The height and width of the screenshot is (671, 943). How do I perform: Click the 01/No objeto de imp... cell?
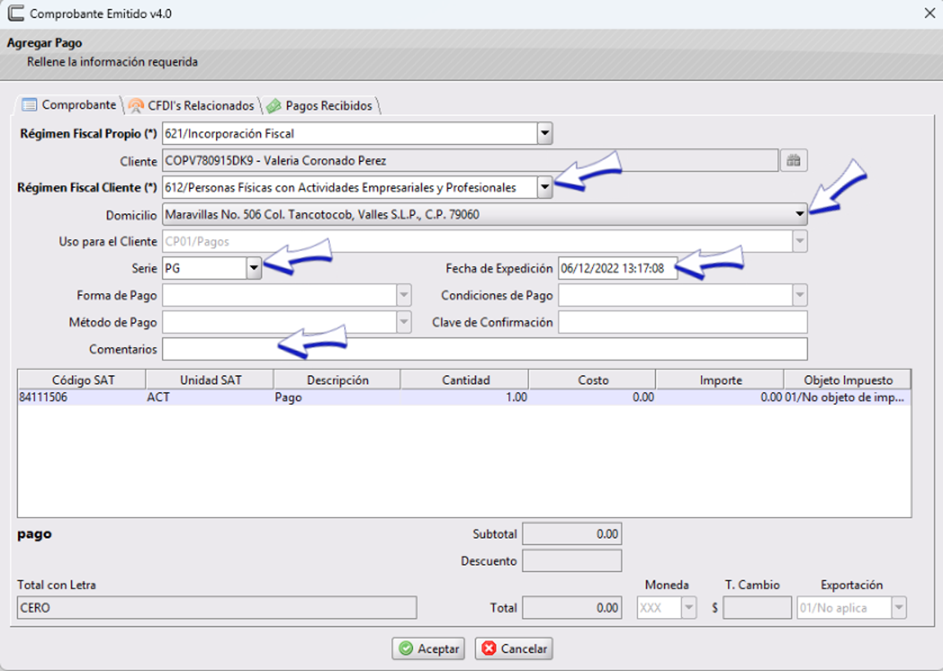pos(847,397)
